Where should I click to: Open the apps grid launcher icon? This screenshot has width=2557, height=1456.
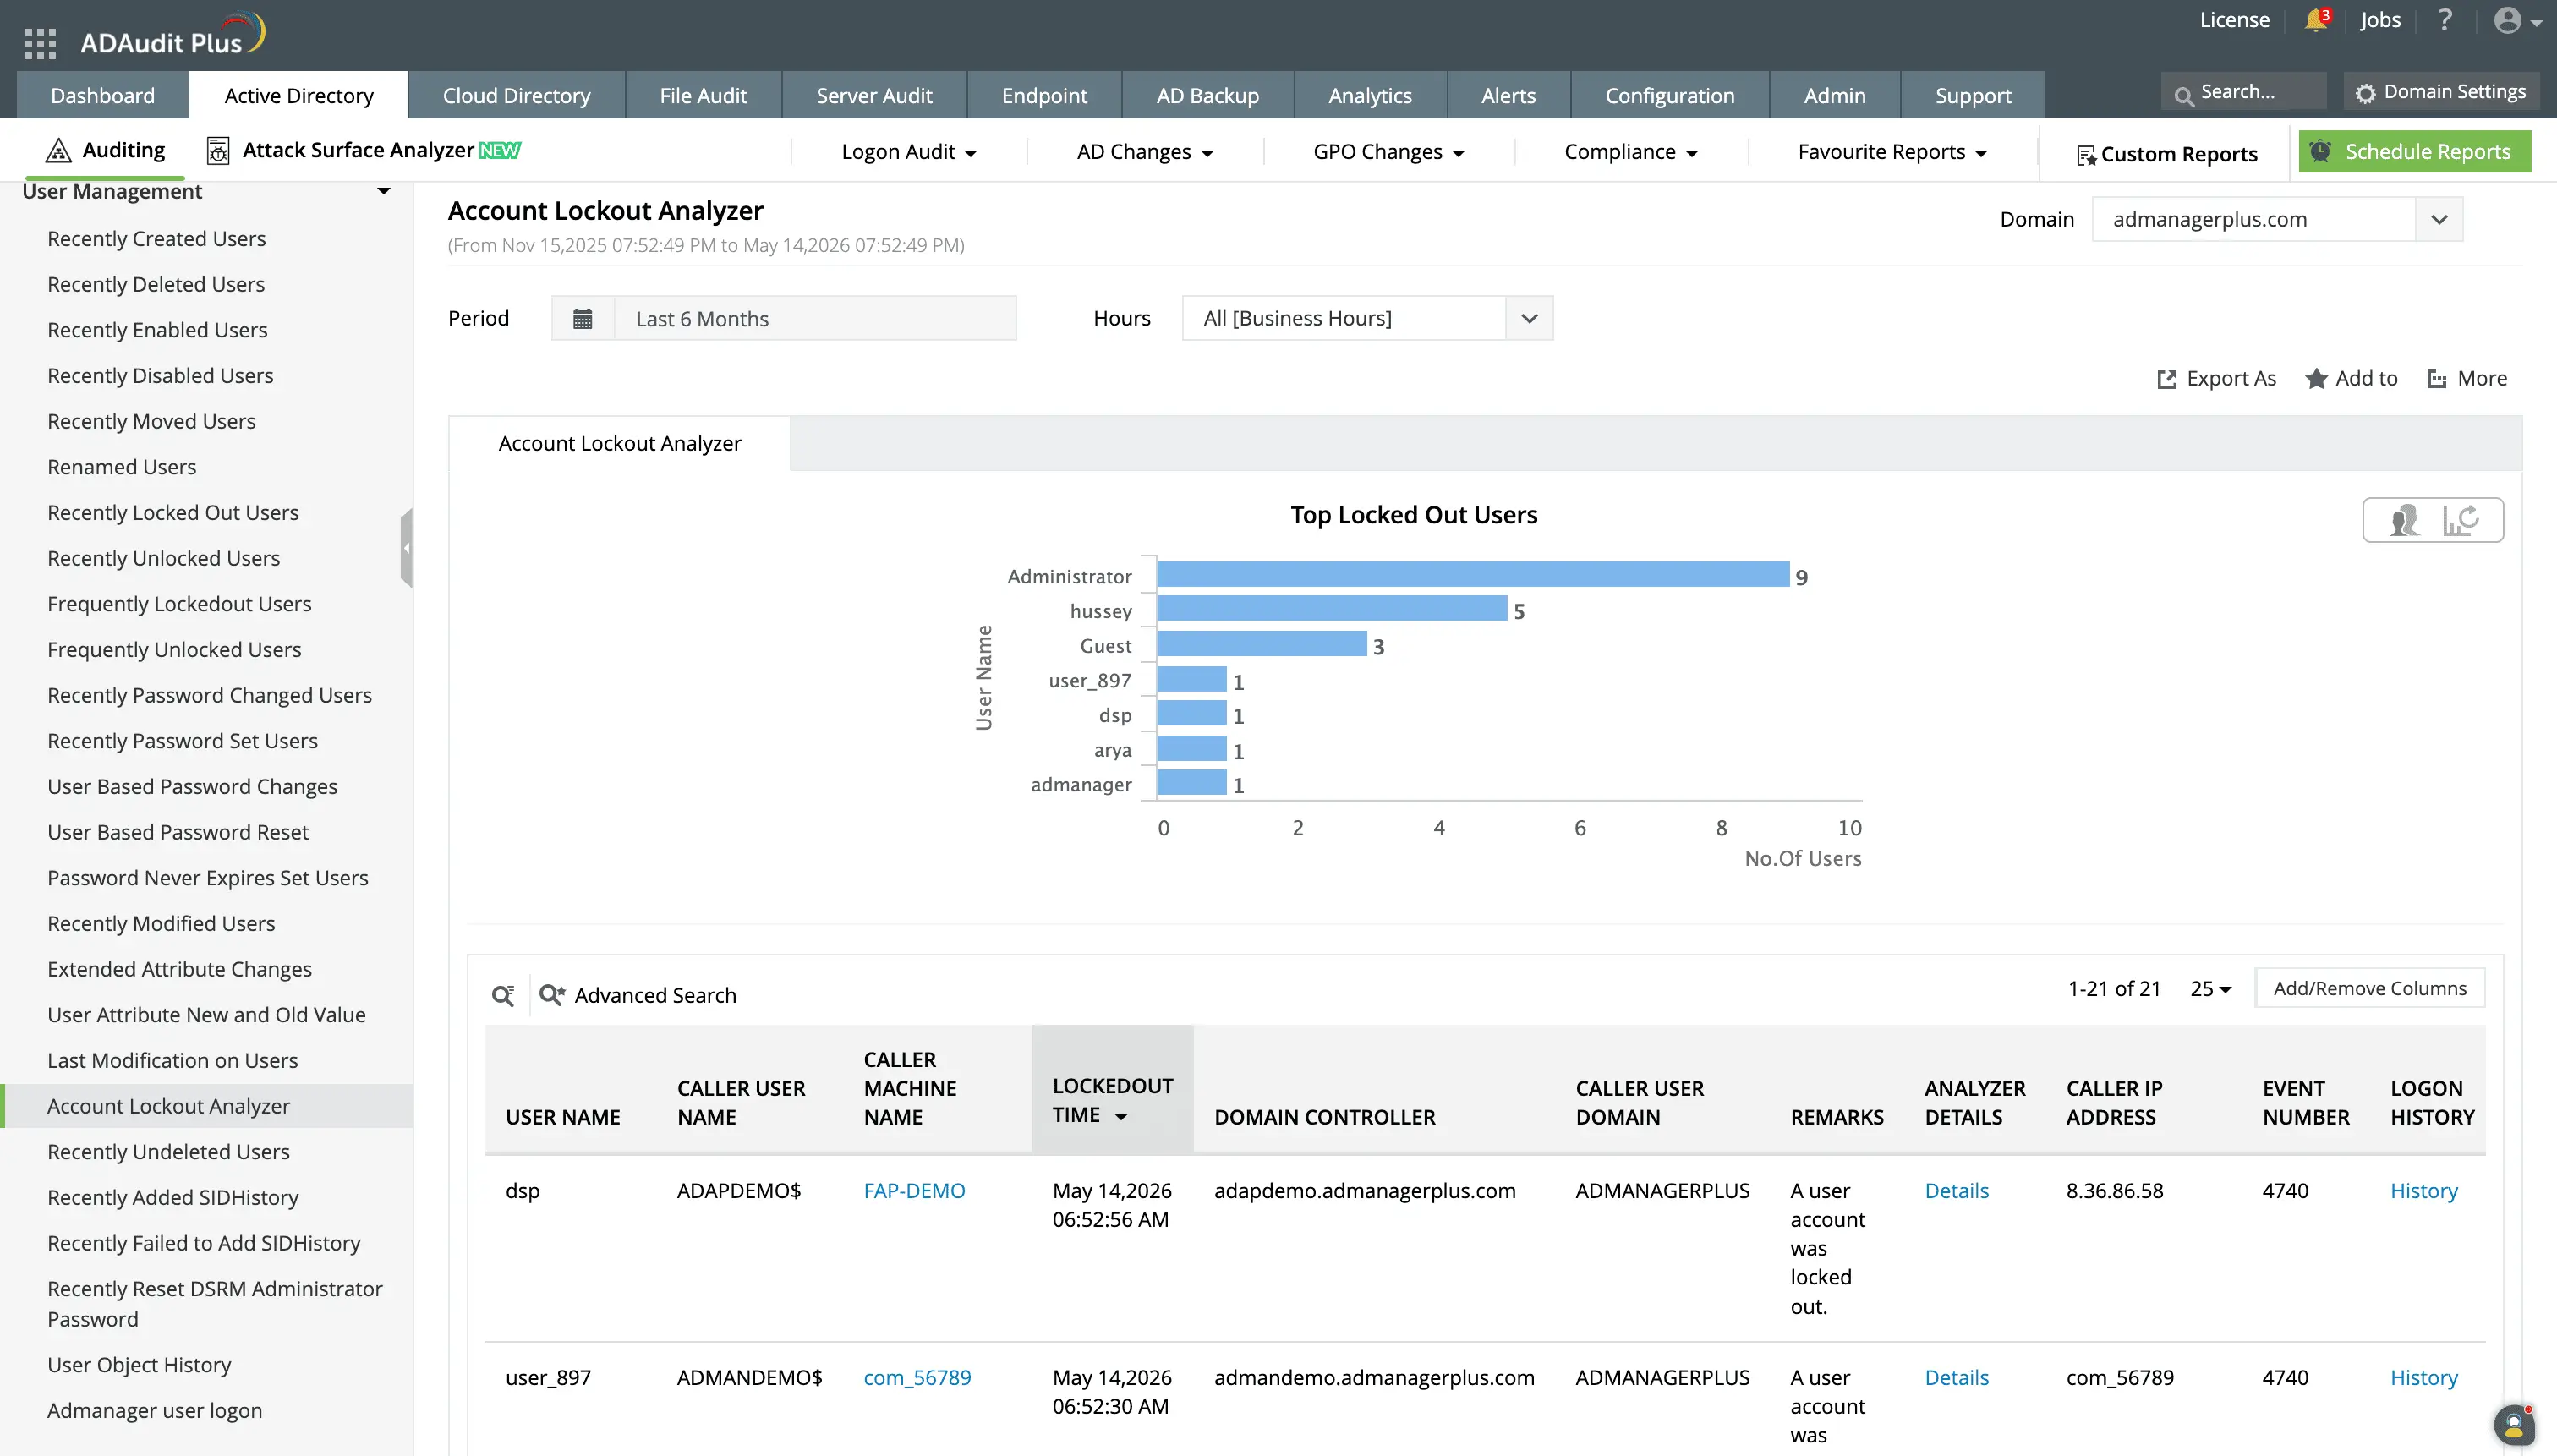[40, 44]
